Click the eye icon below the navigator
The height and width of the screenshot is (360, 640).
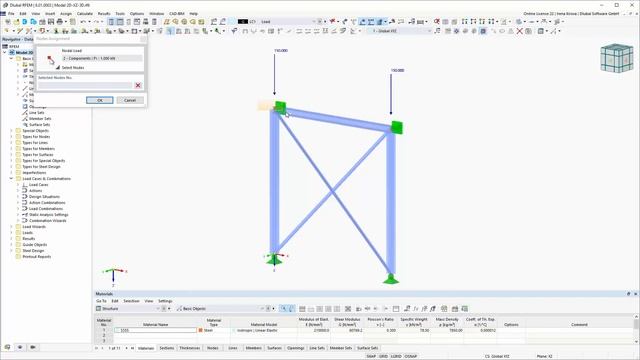[x=20, y=347]
